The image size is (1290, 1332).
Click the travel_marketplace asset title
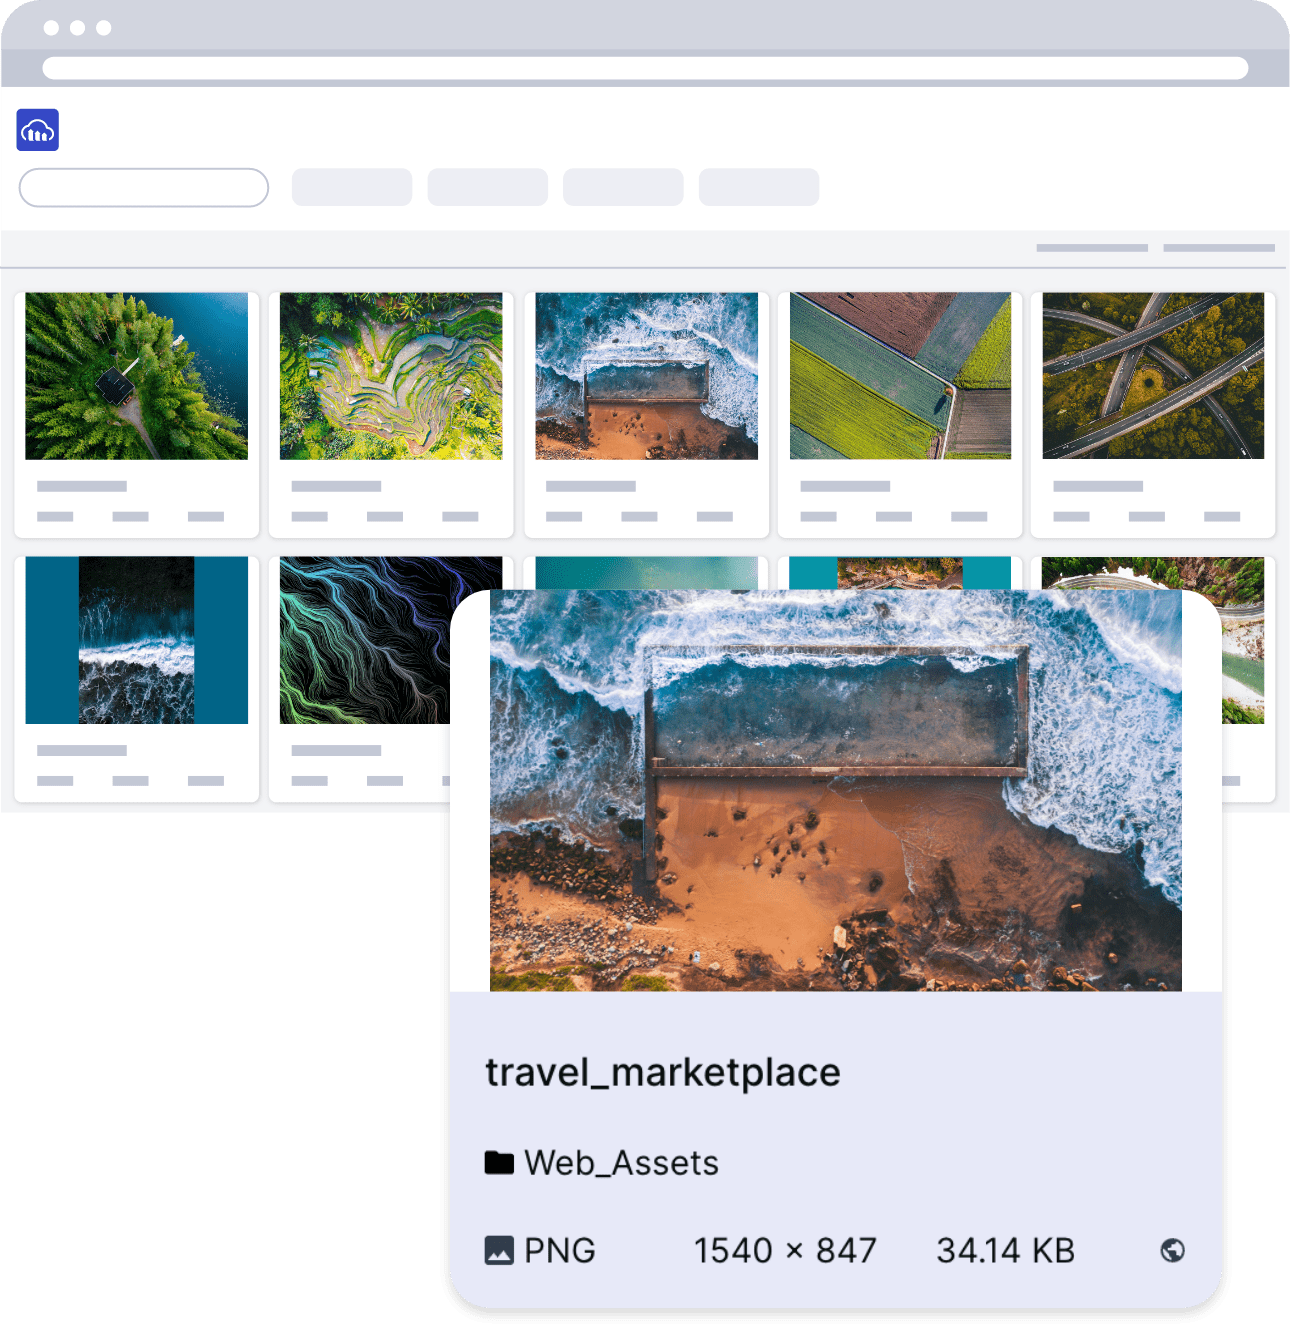pos(663,1072)
